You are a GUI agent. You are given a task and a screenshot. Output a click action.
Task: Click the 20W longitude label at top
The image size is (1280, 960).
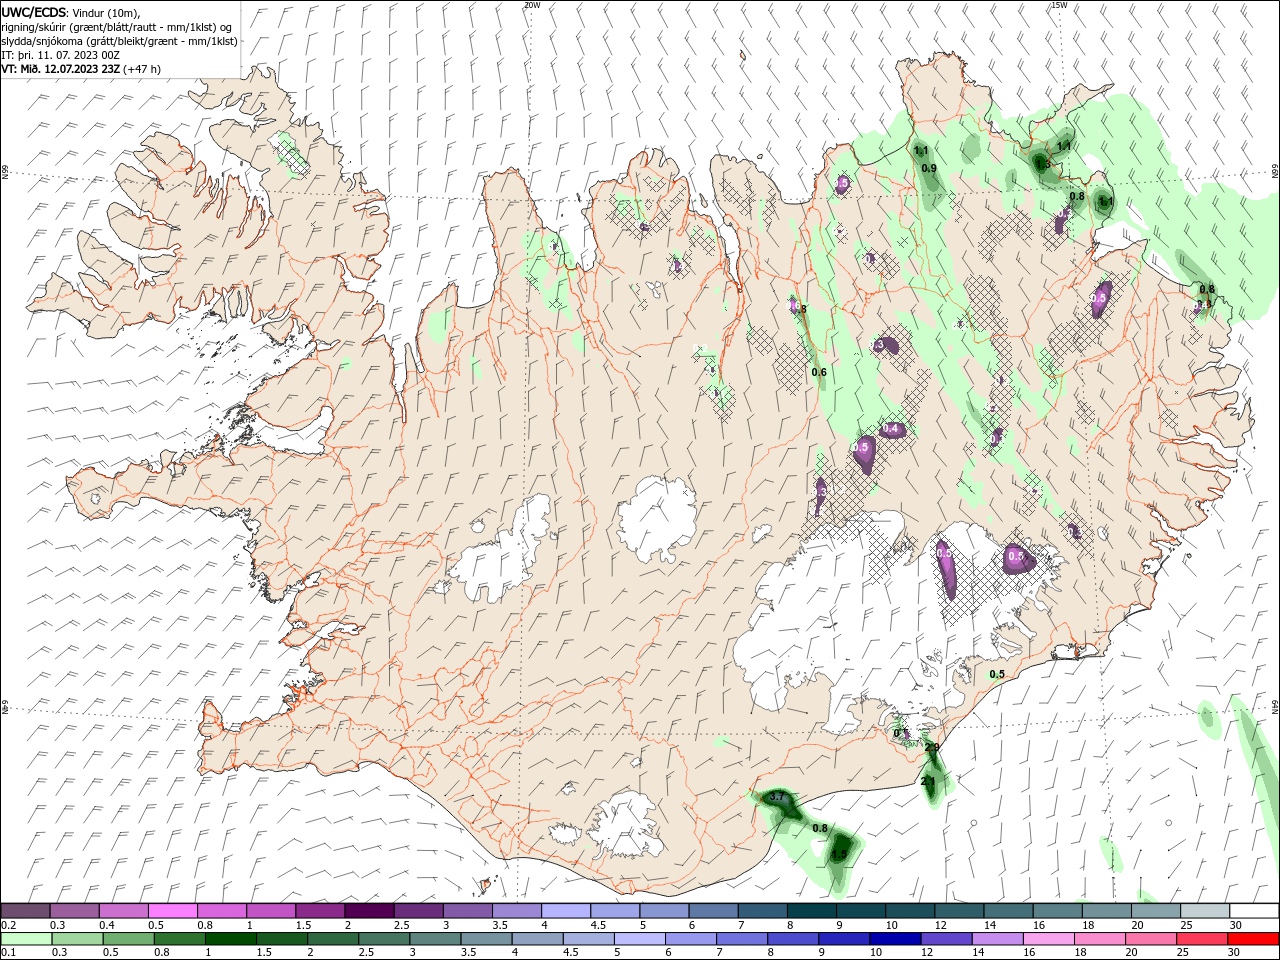point(532,5)
